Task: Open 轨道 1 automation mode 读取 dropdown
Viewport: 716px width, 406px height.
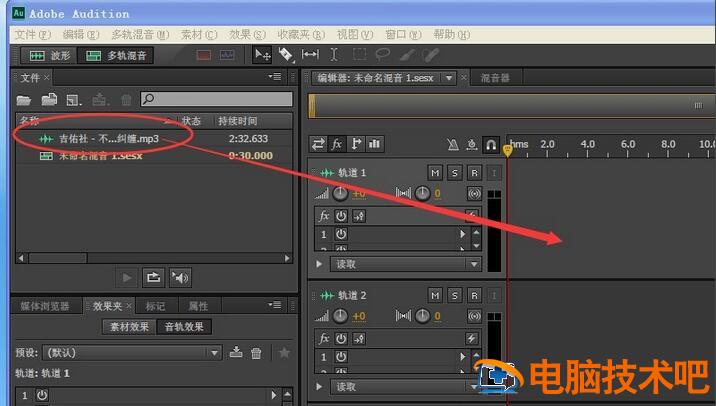Action: (x=405, y=264)
